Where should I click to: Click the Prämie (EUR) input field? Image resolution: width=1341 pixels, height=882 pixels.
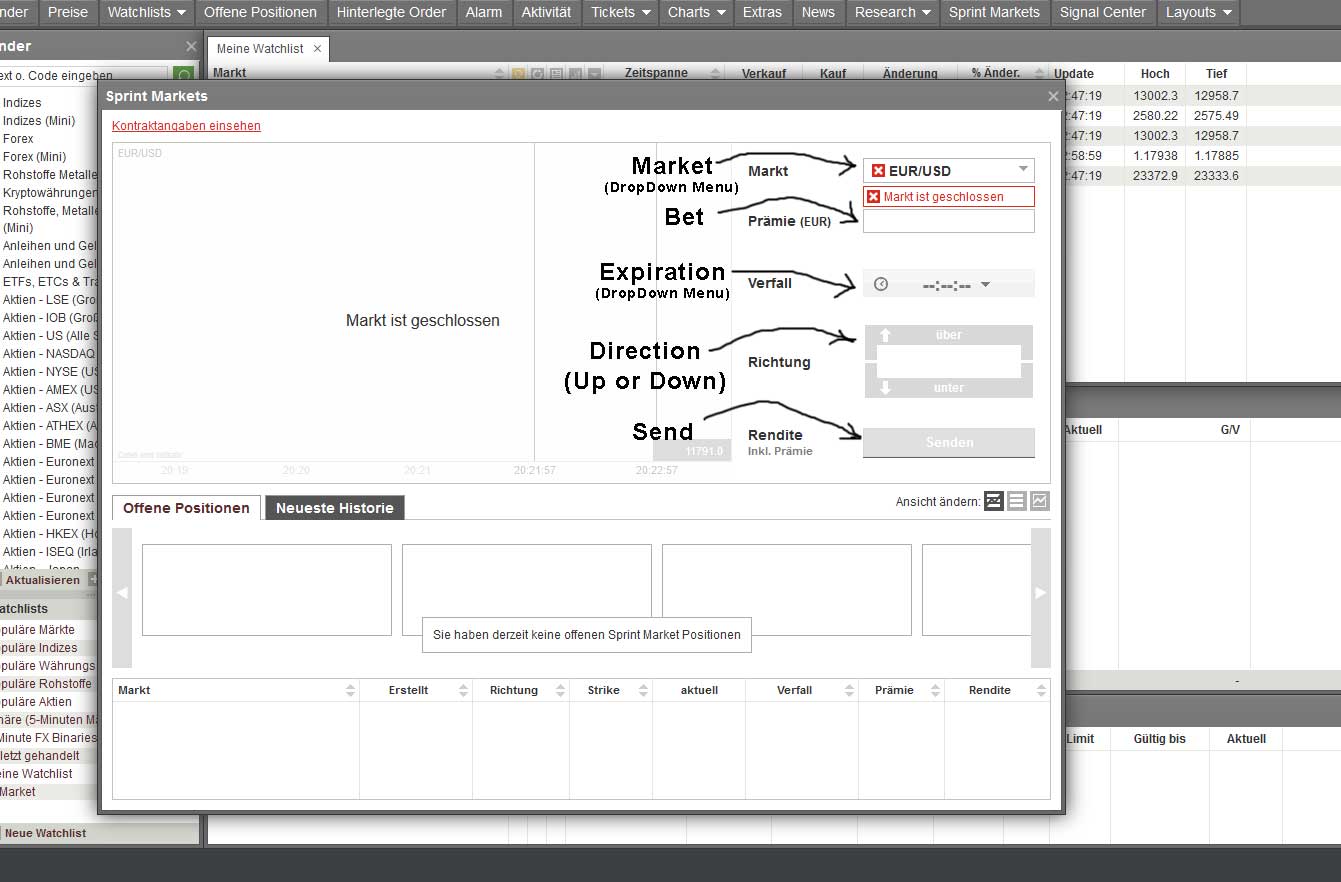(x=948, y=221)
